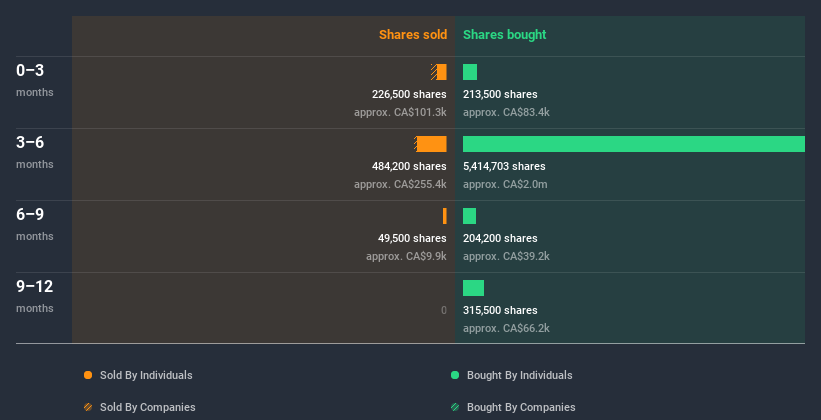This screenshot has width=821, height=420.
Task: Click the 6–9 months row label
Action: 35,224
